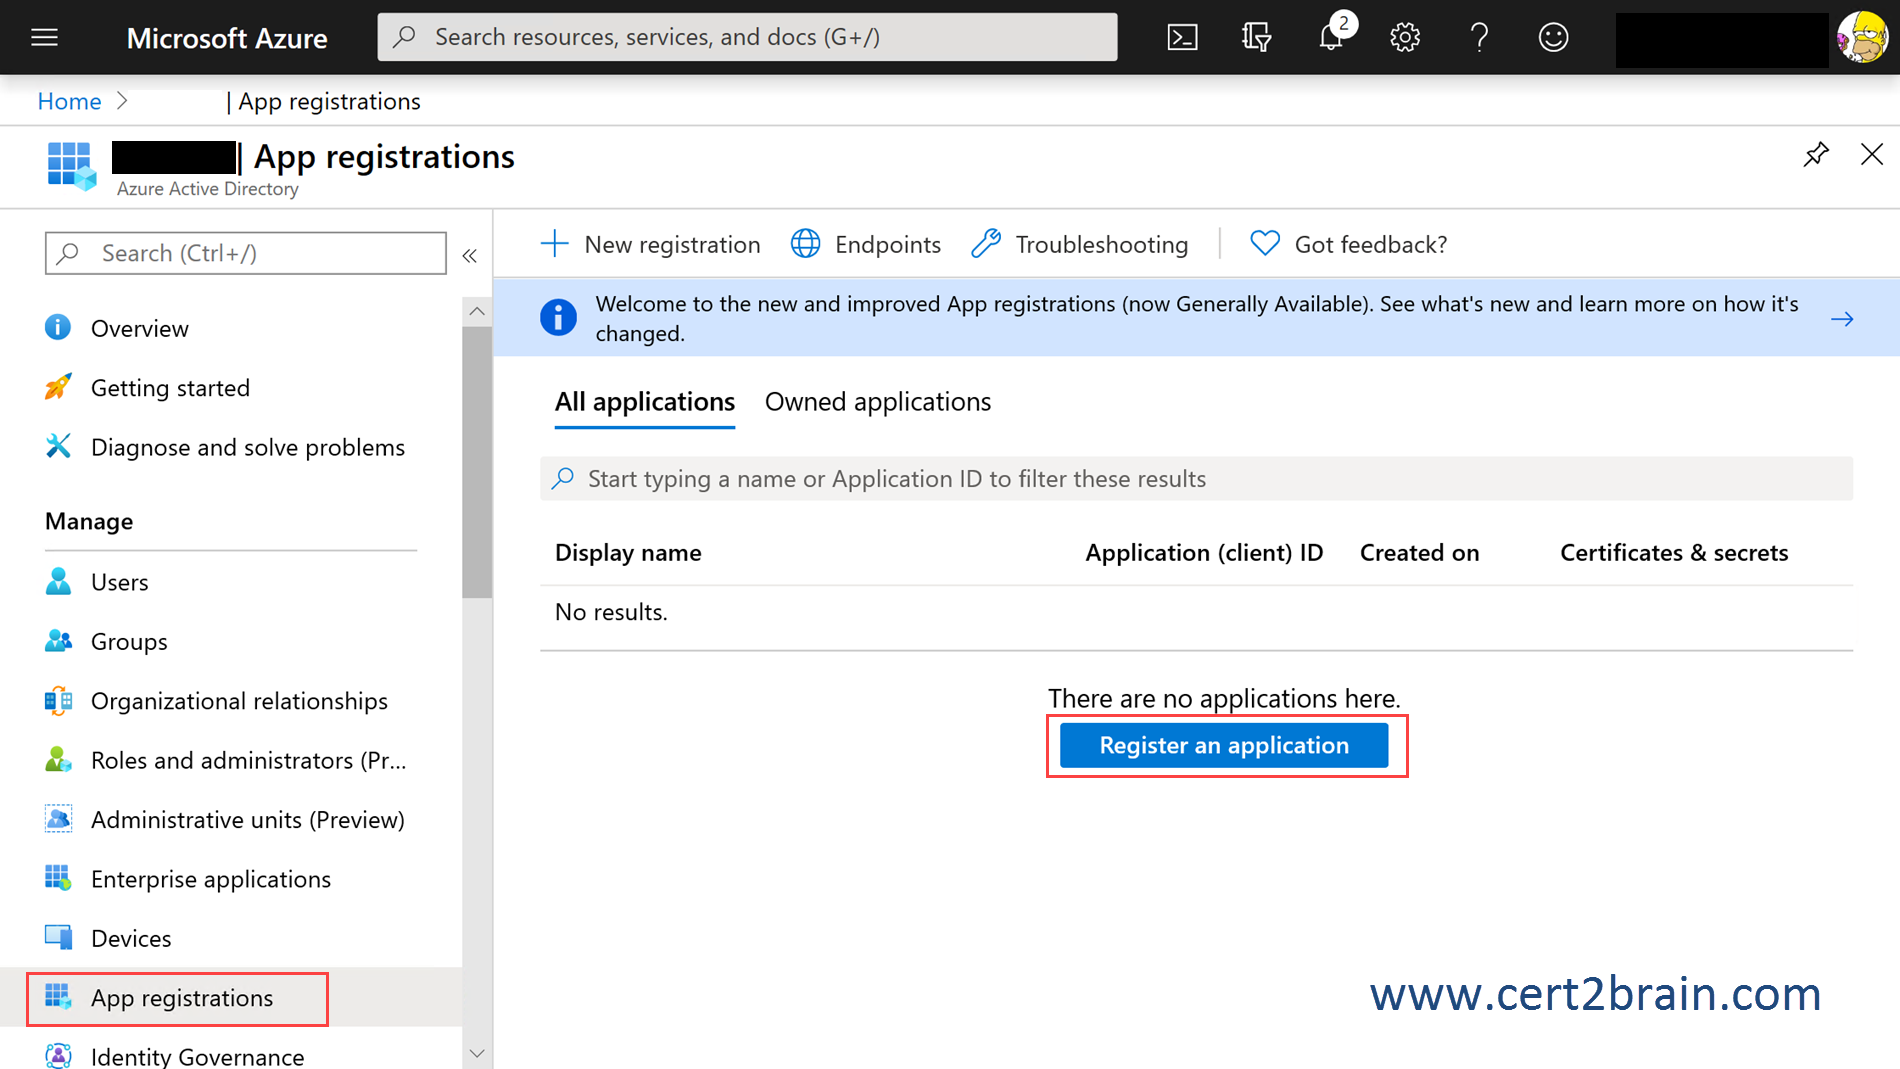
Task: Open Directory and subscription filter icon
Action: tap(1256, 38)
